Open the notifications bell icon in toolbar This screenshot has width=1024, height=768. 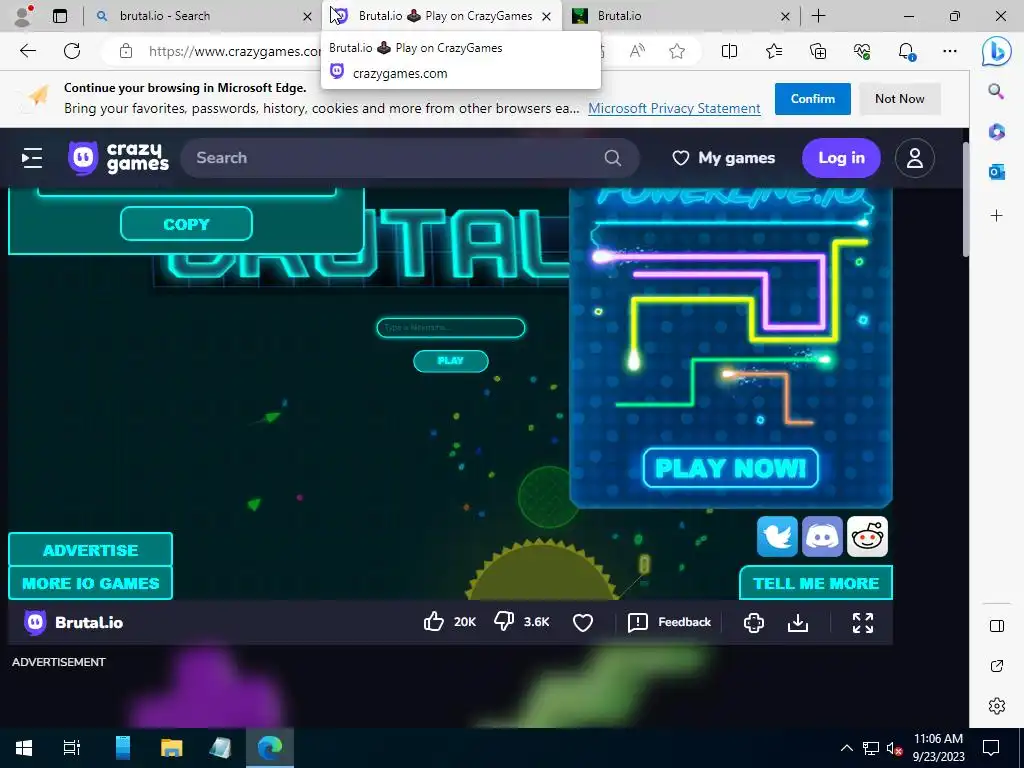pos(906,51)
